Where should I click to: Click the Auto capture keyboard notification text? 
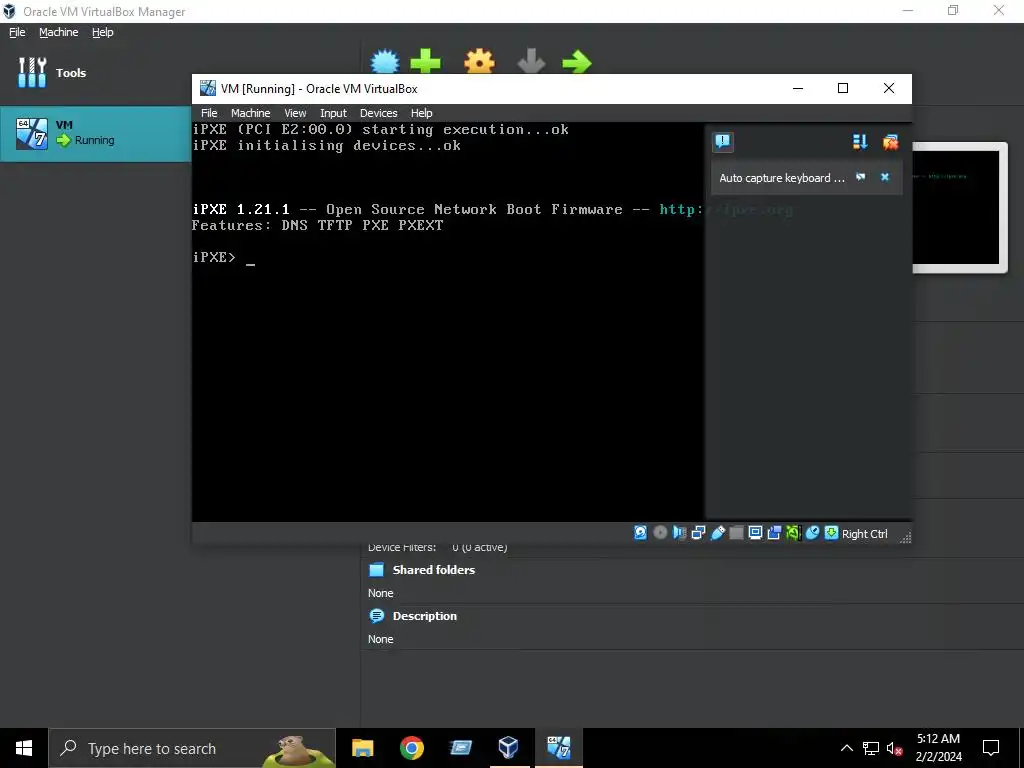click(781, 178)
